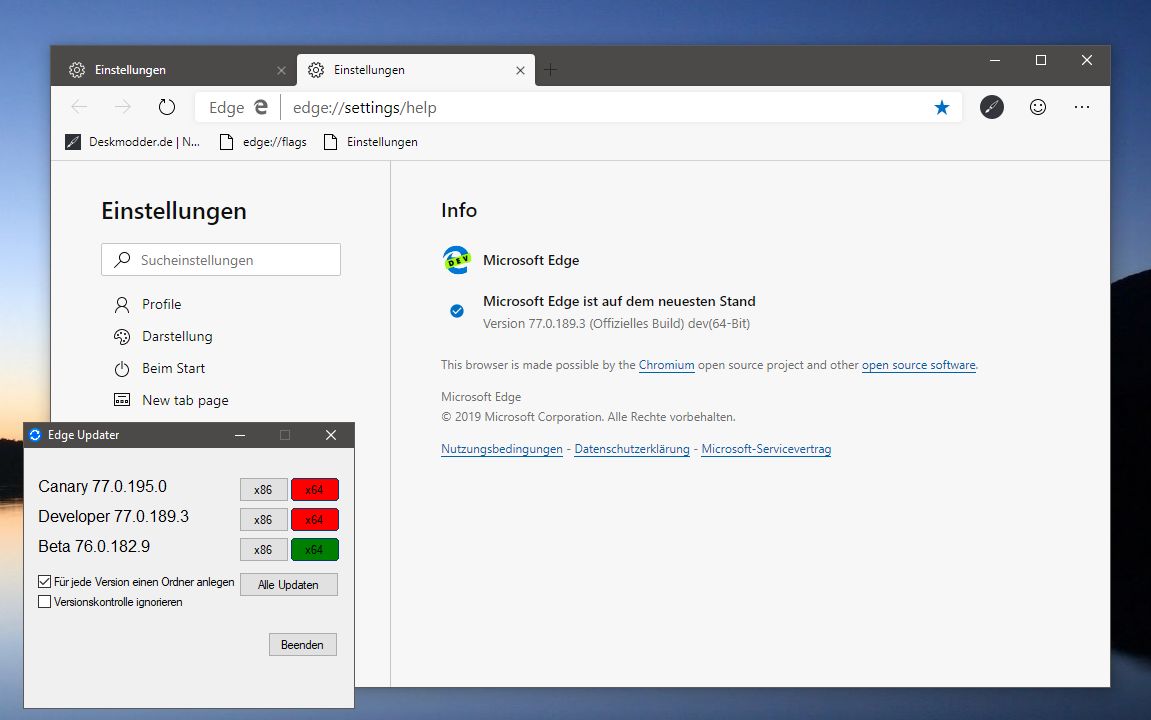Click the Darstellung palette icon

[x=122, y=336]
